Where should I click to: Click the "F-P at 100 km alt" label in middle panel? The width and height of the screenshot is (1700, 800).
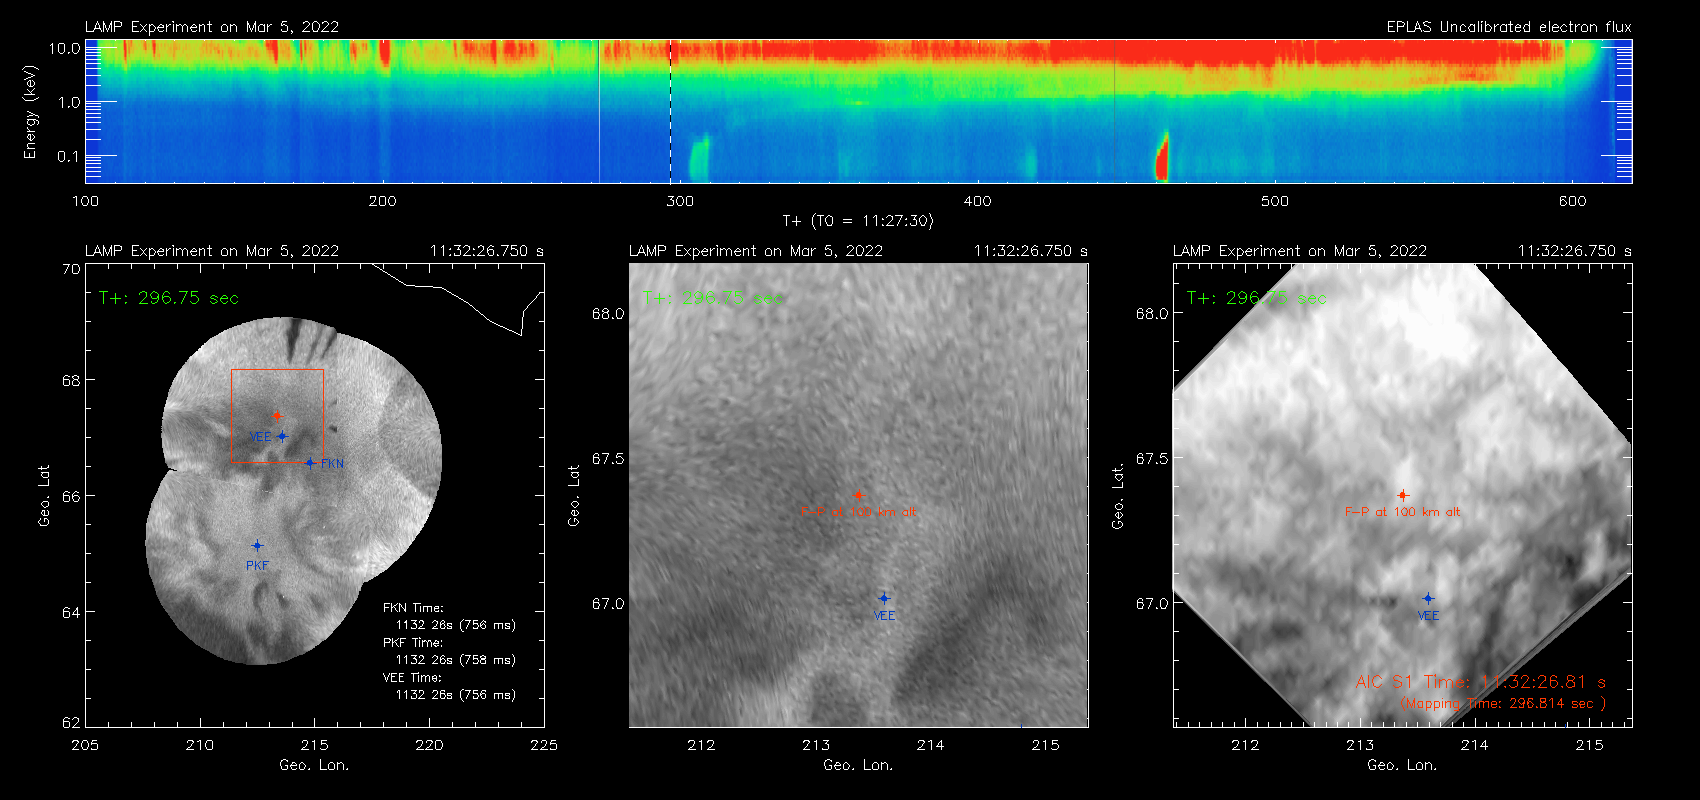[858, 512]
